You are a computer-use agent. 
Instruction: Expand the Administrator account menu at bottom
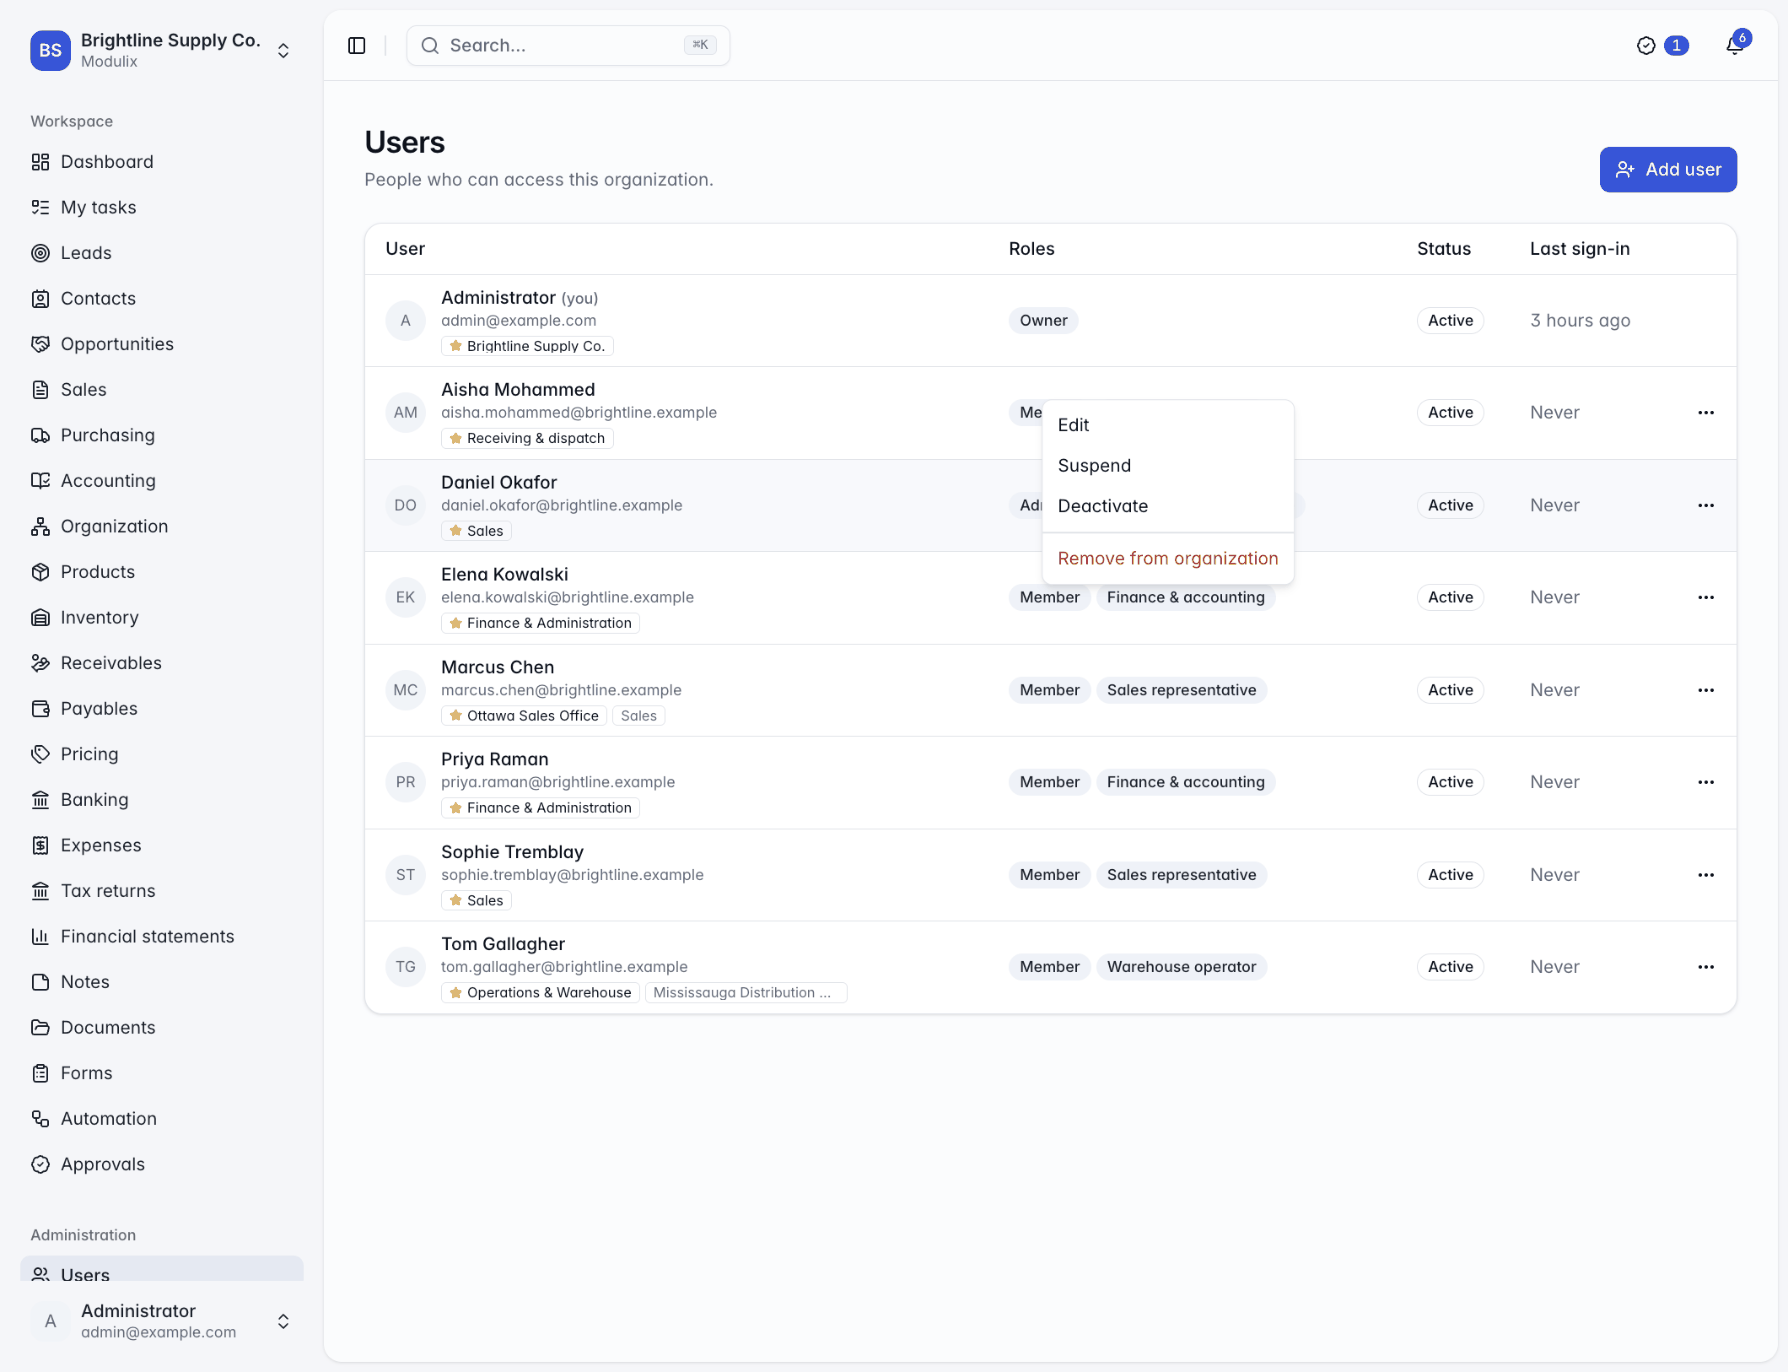click(x=161, y=1321)
